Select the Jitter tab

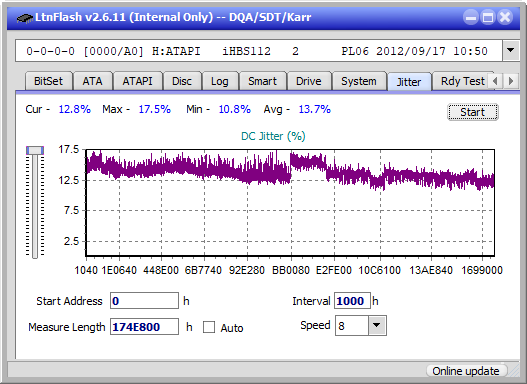[x=409, y=82]
